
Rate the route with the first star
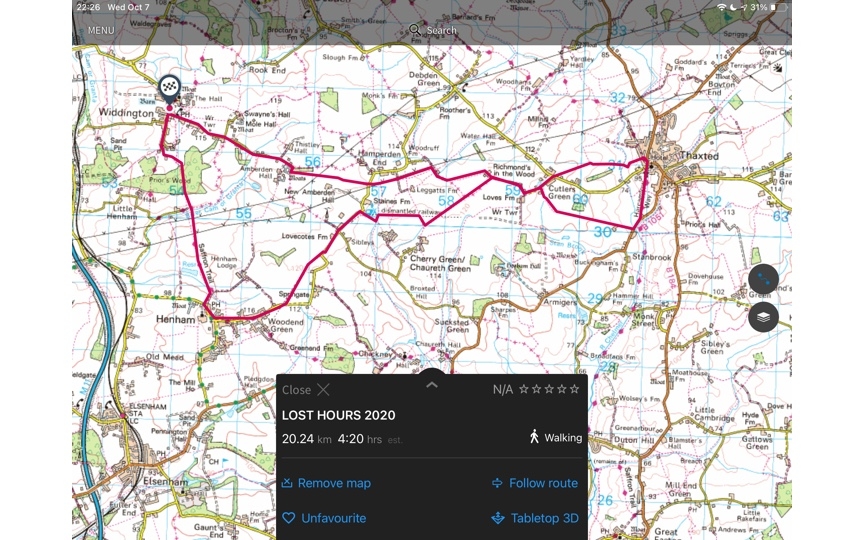(523, 389)
